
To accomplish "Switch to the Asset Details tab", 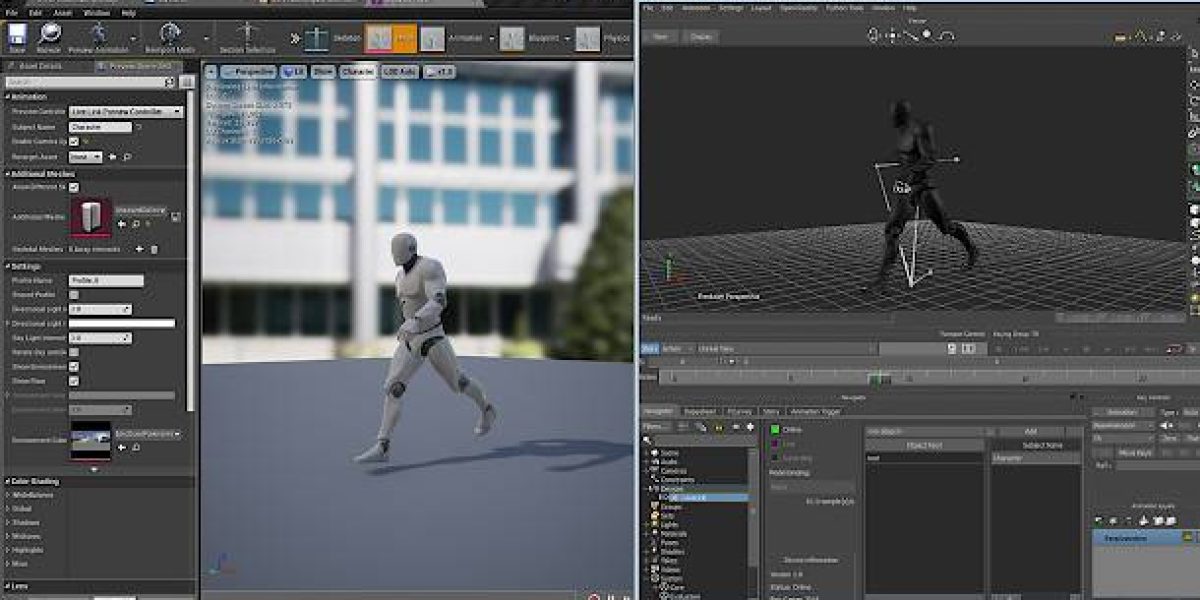I will pyautogui.click(x=40, y=67).
